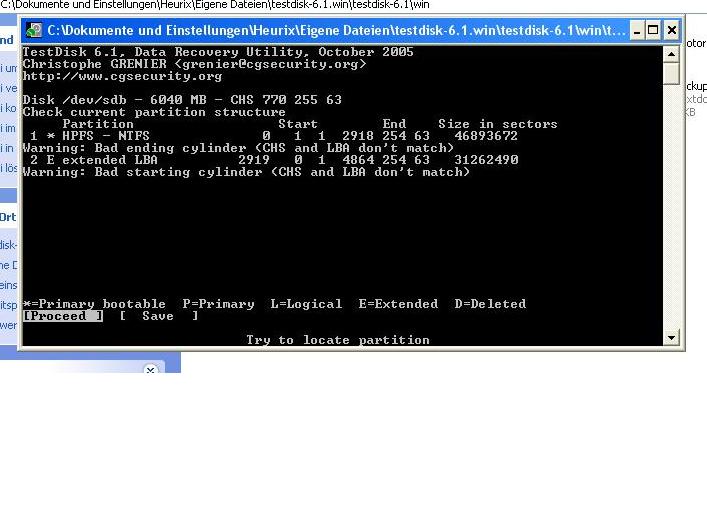Click the Try to locate partition hint
Viewport: 707px width, 512px height.
point(338,340)
